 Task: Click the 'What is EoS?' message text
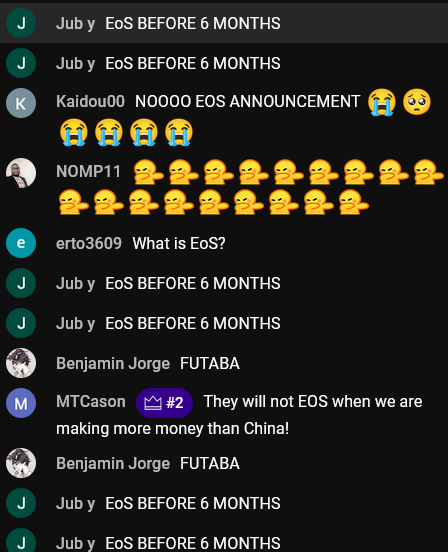coord(179,243)
